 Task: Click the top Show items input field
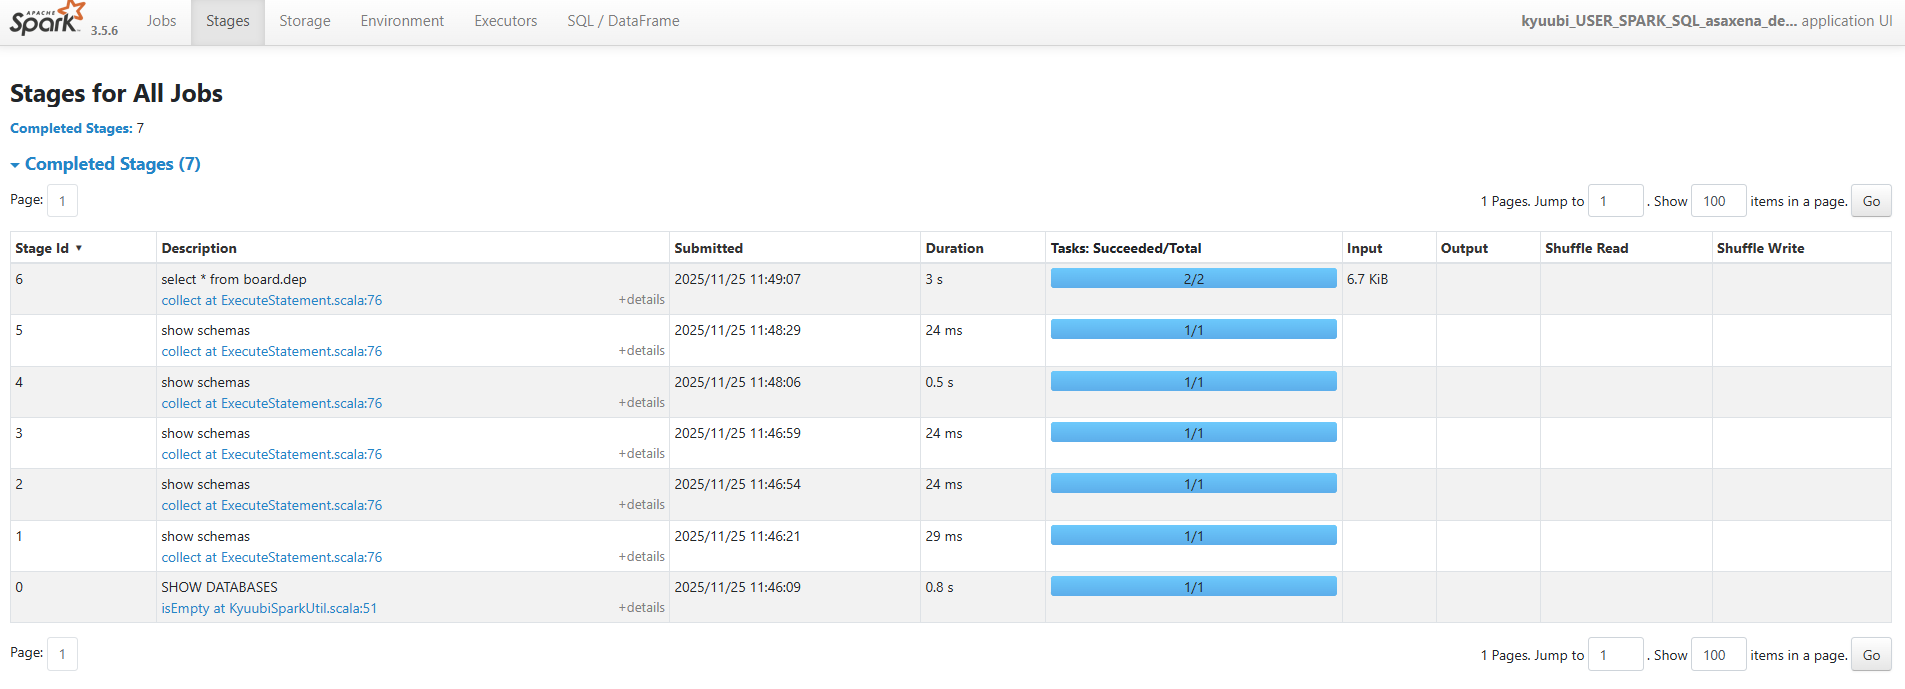(1718, 201)
